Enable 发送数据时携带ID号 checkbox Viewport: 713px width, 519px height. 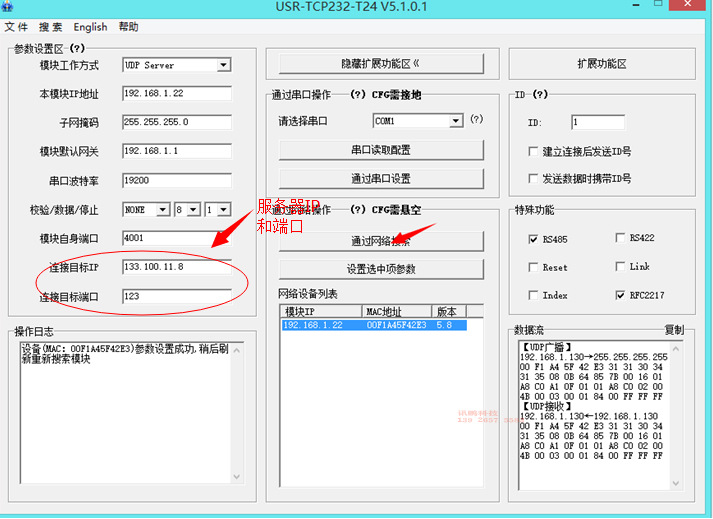[533, 178]
